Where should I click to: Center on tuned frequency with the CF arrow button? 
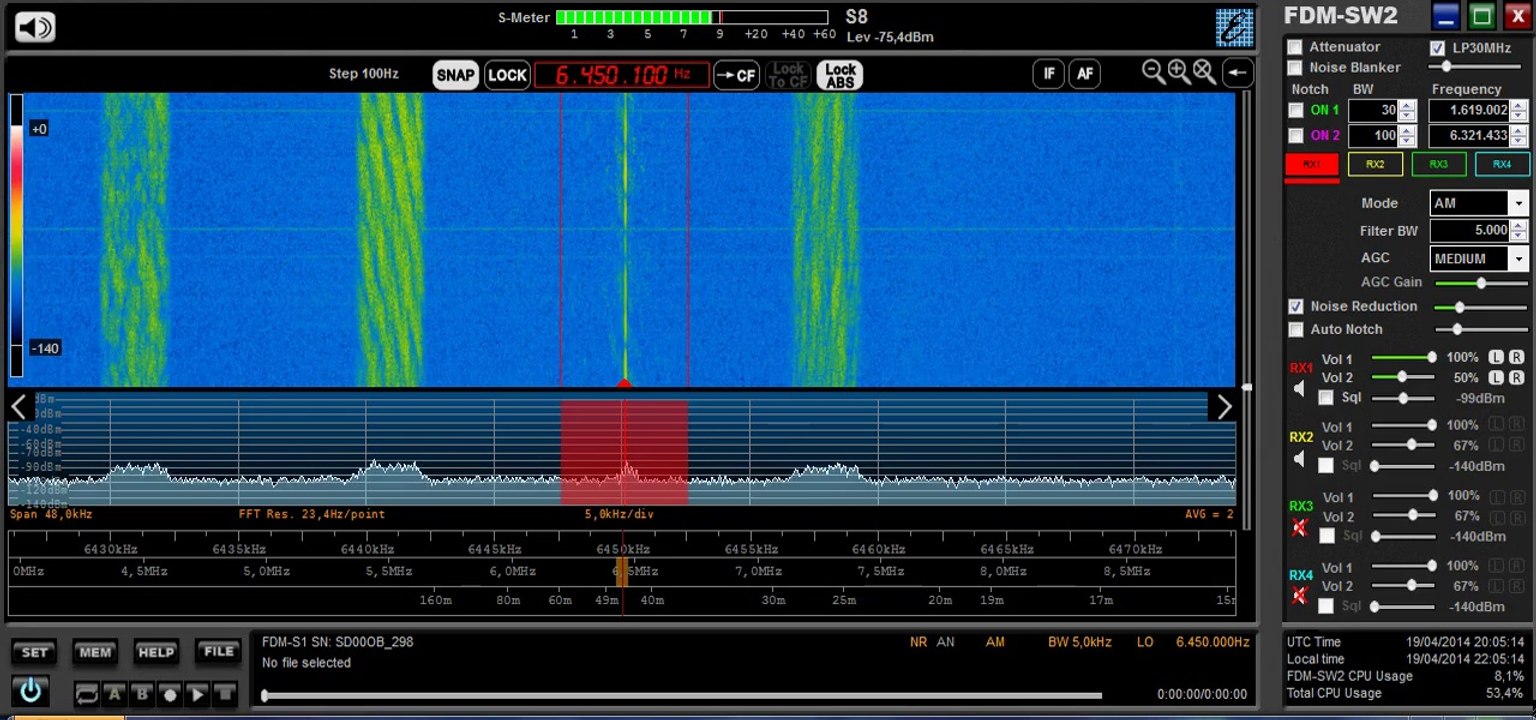[x=736, y=75]
